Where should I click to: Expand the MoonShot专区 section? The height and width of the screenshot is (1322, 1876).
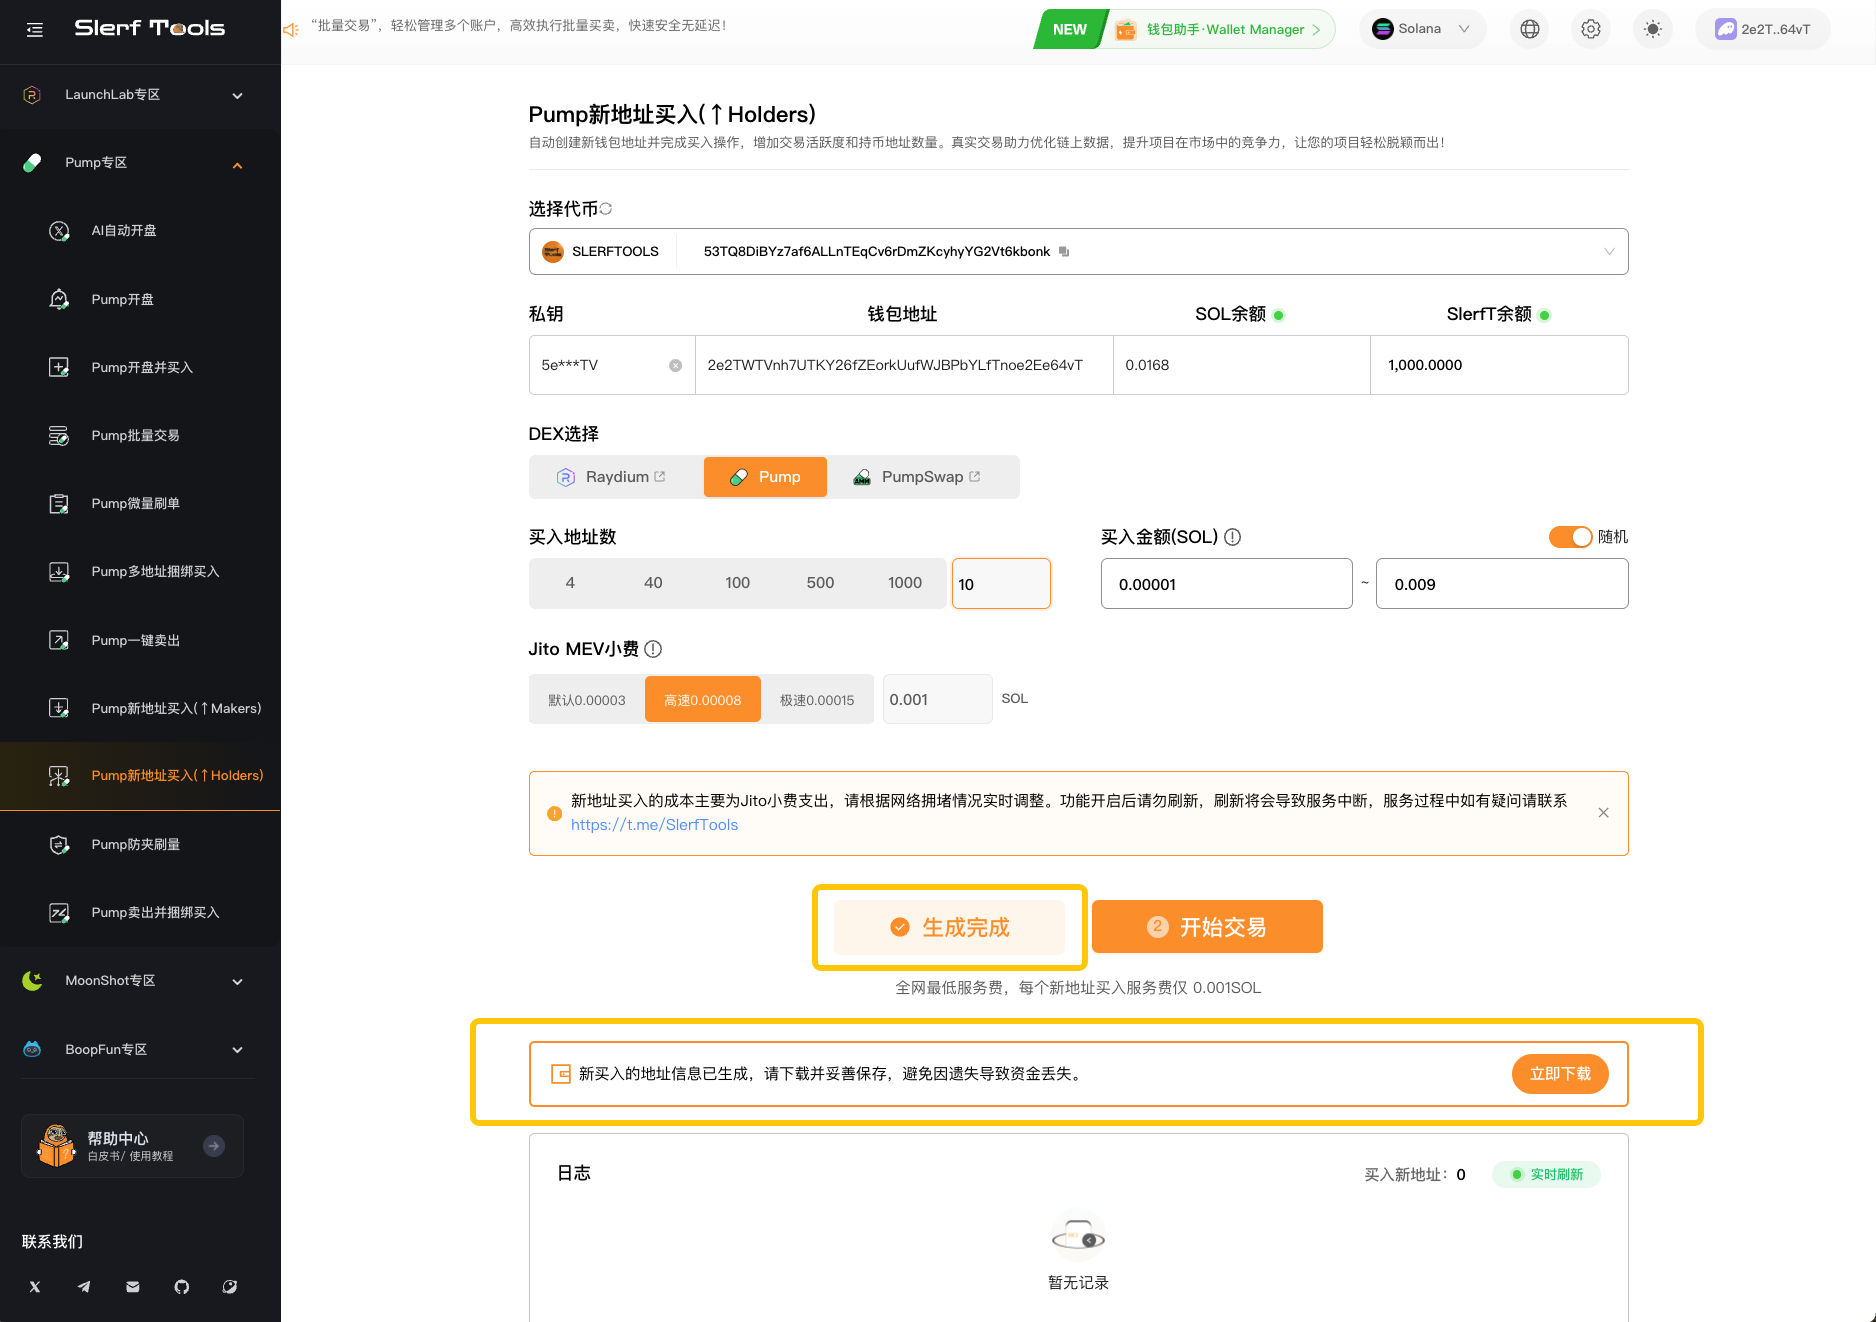pyautogui.click(x=140, y=981)
